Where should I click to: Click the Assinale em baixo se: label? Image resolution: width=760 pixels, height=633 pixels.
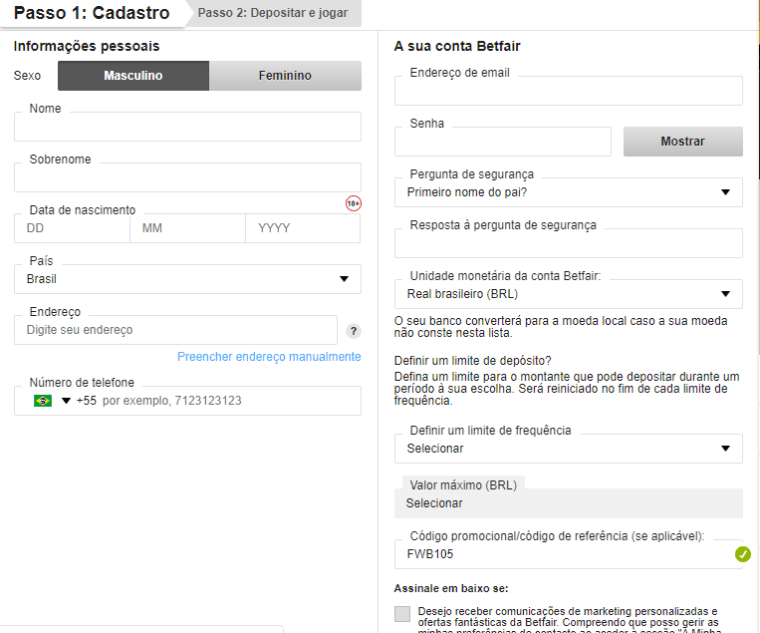(x=451, y=588)
